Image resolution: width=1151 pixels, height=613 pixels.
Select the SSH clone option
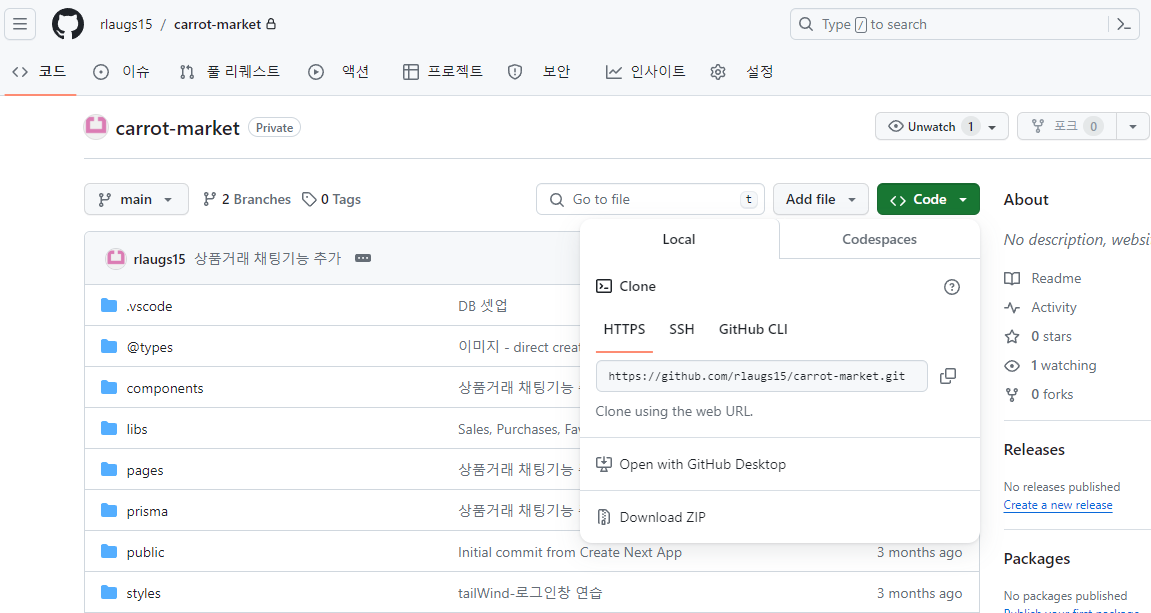coord(681,329)
